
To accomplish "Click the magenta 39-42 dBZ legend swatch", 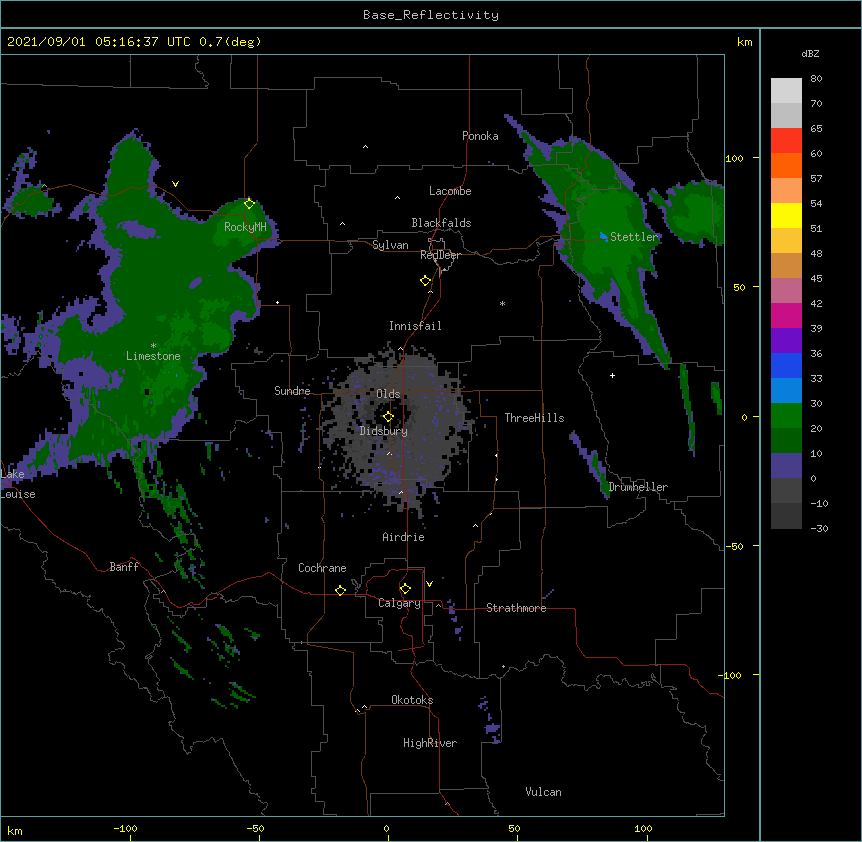I will click(x=786, y=315).
